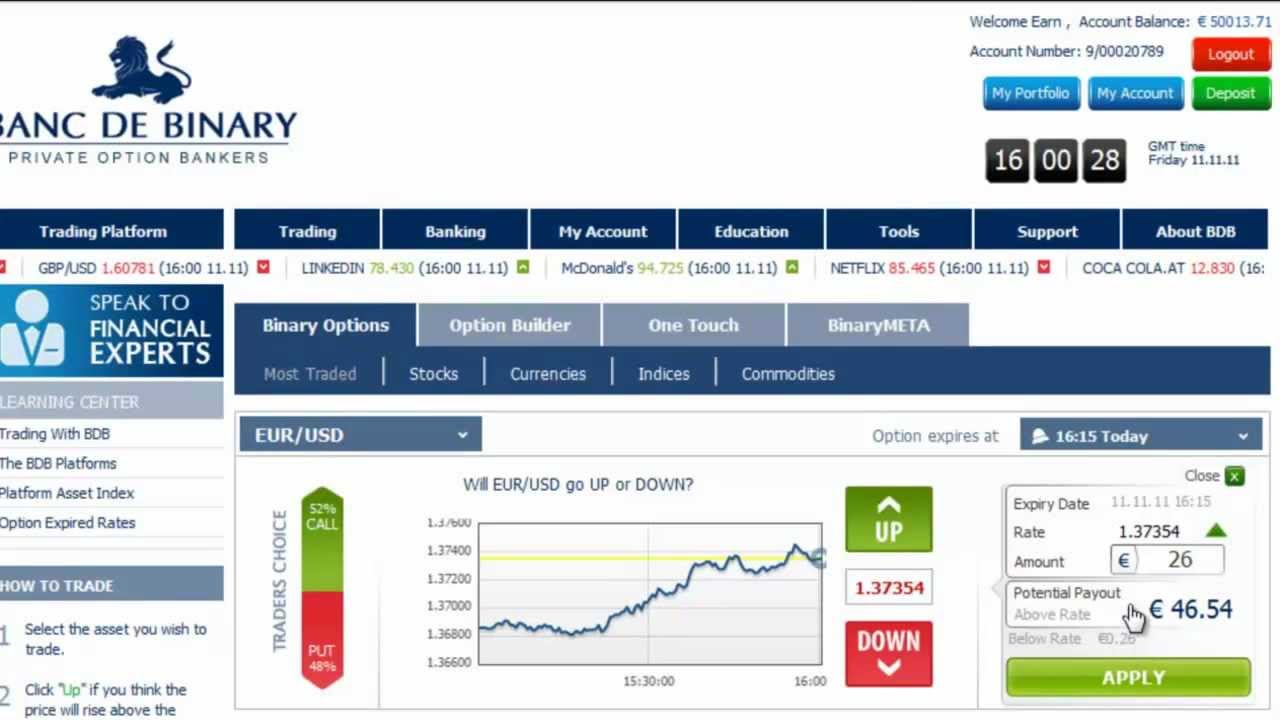Screen dimensions: 1280x720
Task: Click the green up indicator beside McDonald's
Action: [x=792, y=267]
